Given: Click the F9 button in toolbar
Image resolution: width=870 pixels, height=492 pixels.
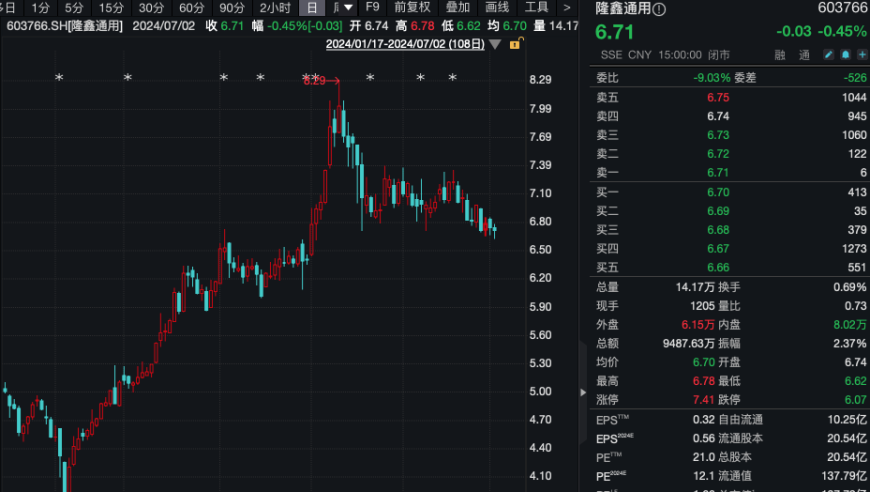Looking at the screenshot, I should [x=372, y=7].
